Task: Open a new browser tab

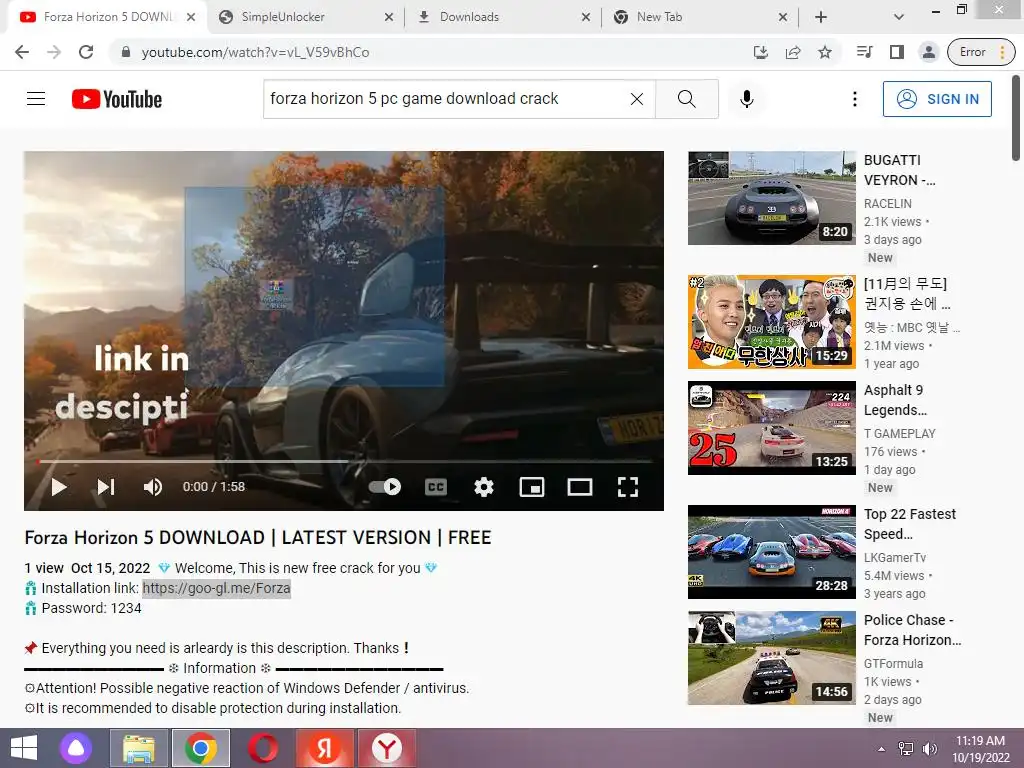Action: 821,17
